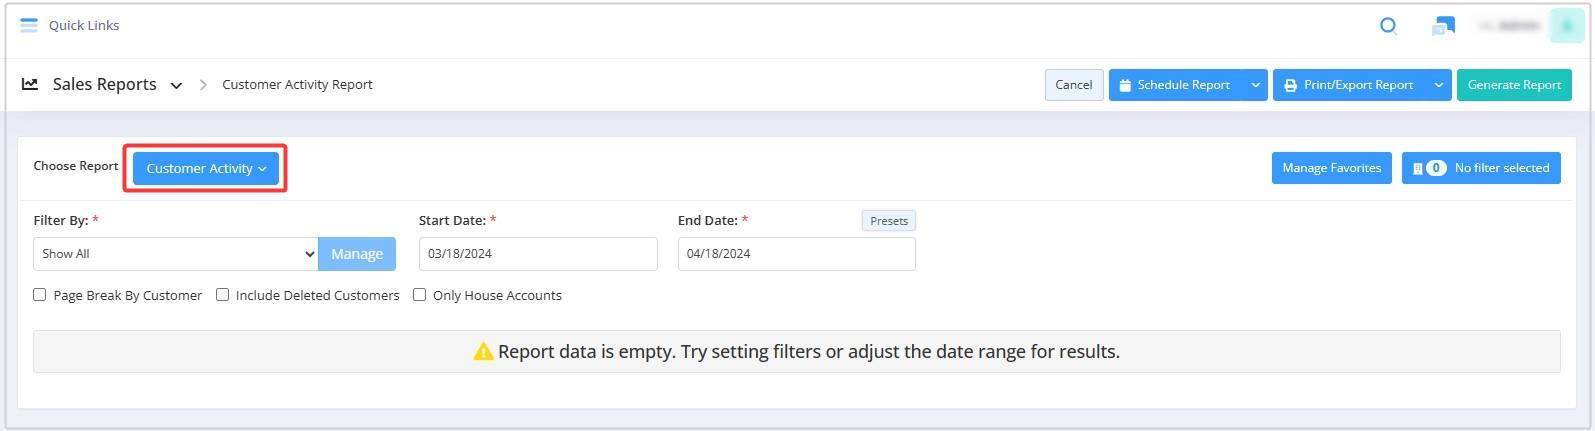Click the Start Date input field
The width and height of the screenshot is (1595, 431).
[x=538, y=254]
